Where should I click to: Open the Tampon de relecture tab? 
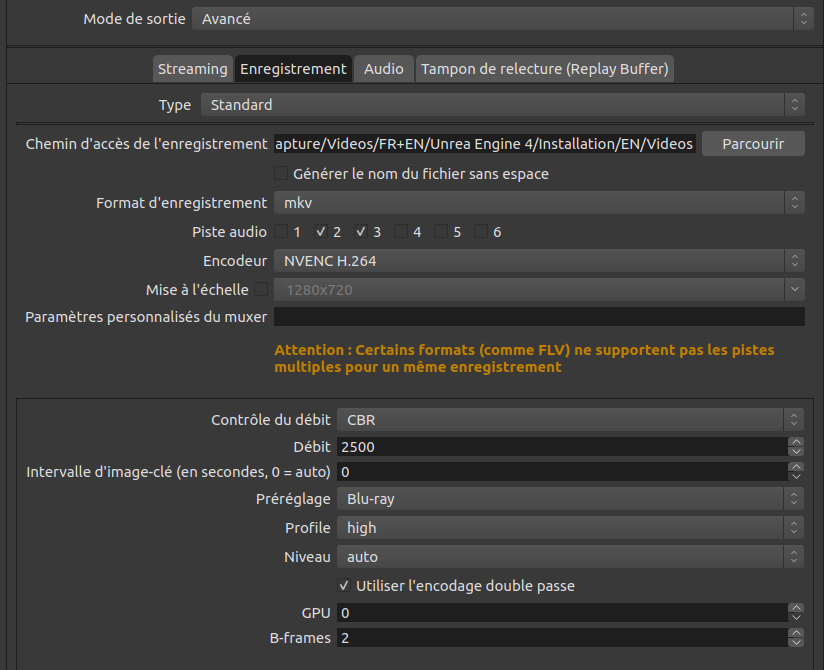[x=545, y=69]
